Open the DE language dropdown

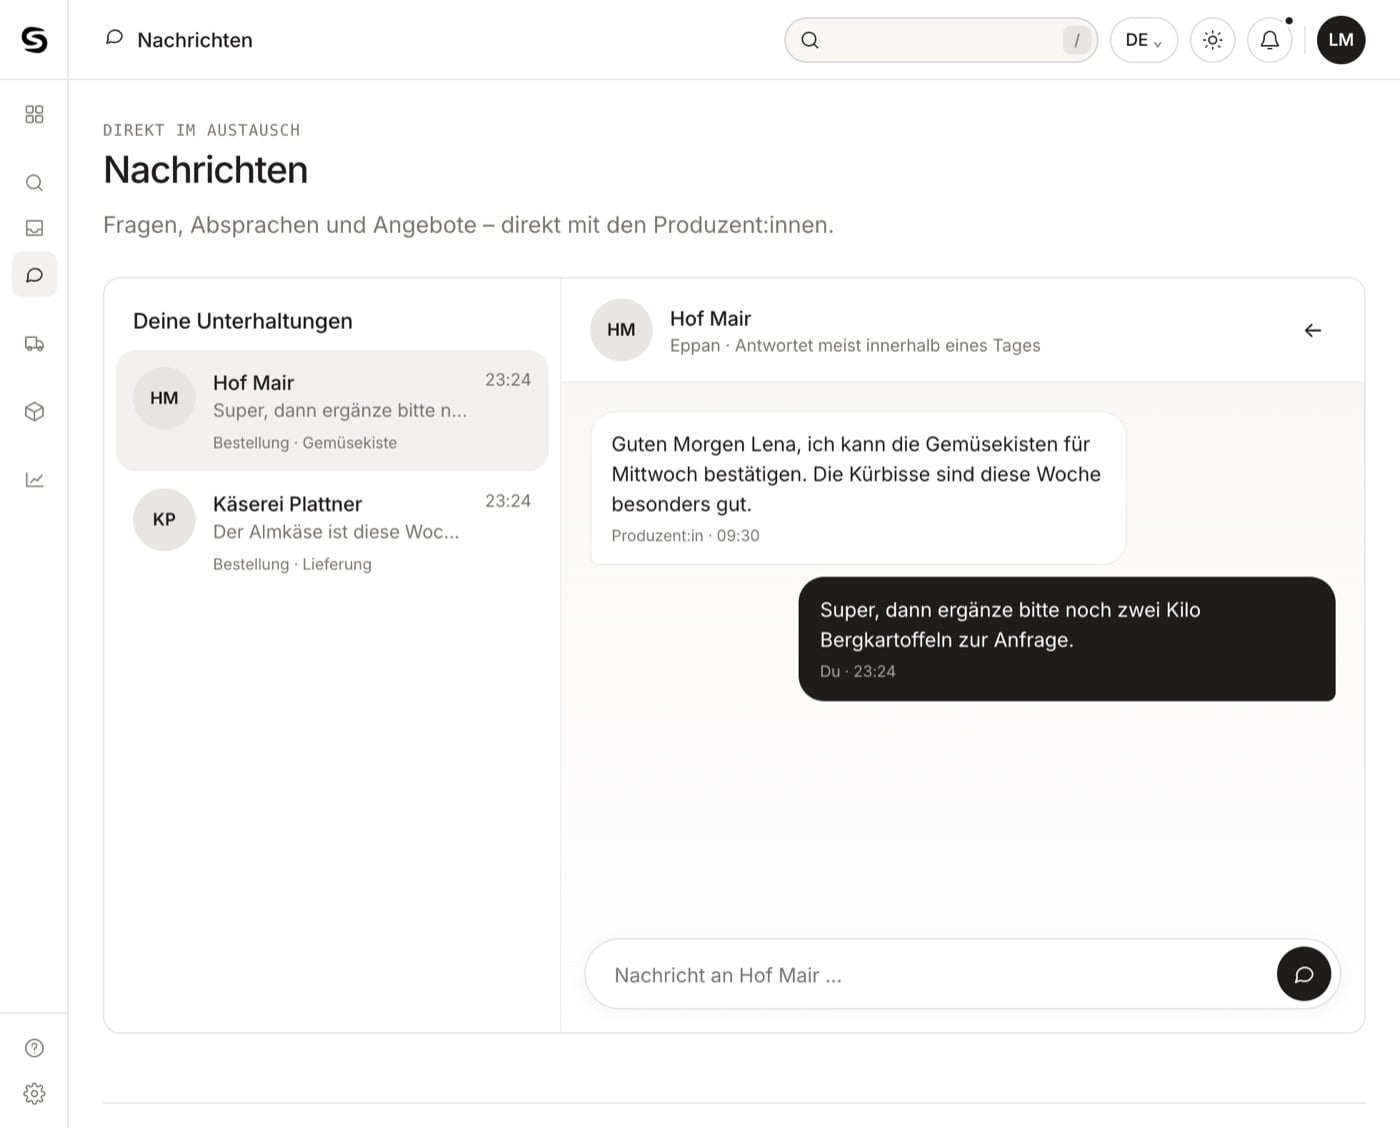pos(1144,40)
